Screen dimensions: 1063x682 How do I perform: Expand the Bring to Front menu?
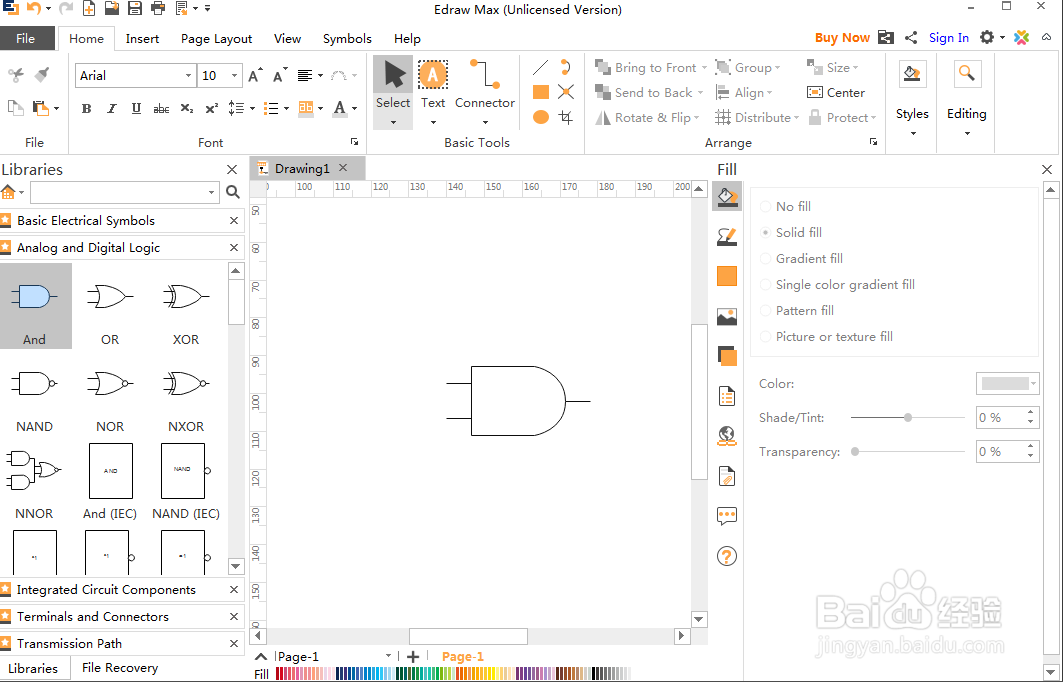704,68
